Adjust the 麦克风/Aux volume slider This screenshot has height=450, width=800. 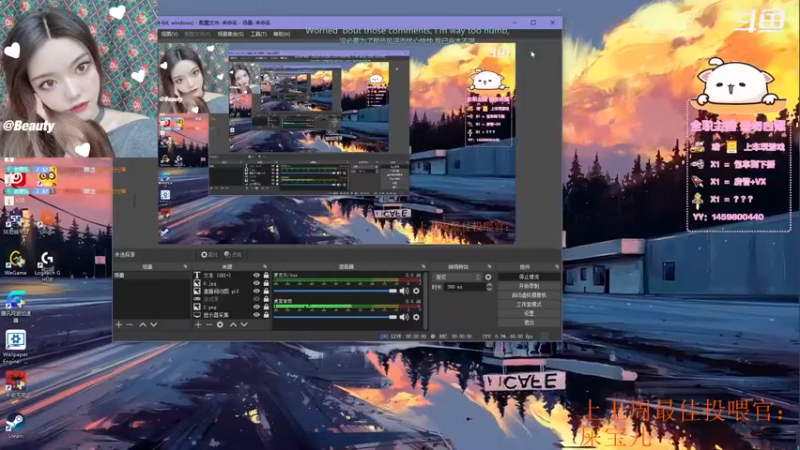coord(335,291)
